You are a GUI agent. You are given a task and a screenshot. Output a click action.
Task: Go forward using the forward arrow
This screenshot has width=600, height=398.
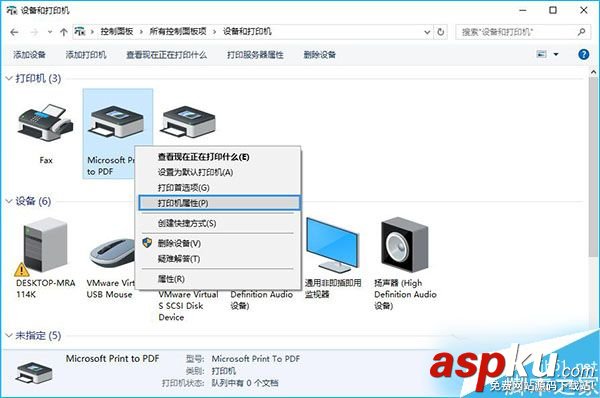tap(34, 32)
